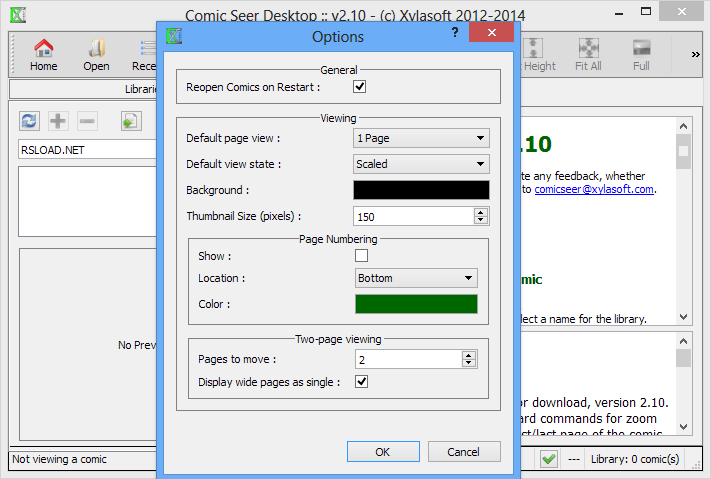Click 'Library: 0 comic(s)' status text
This screenshot has height=479, width=711.
(635, 459)
